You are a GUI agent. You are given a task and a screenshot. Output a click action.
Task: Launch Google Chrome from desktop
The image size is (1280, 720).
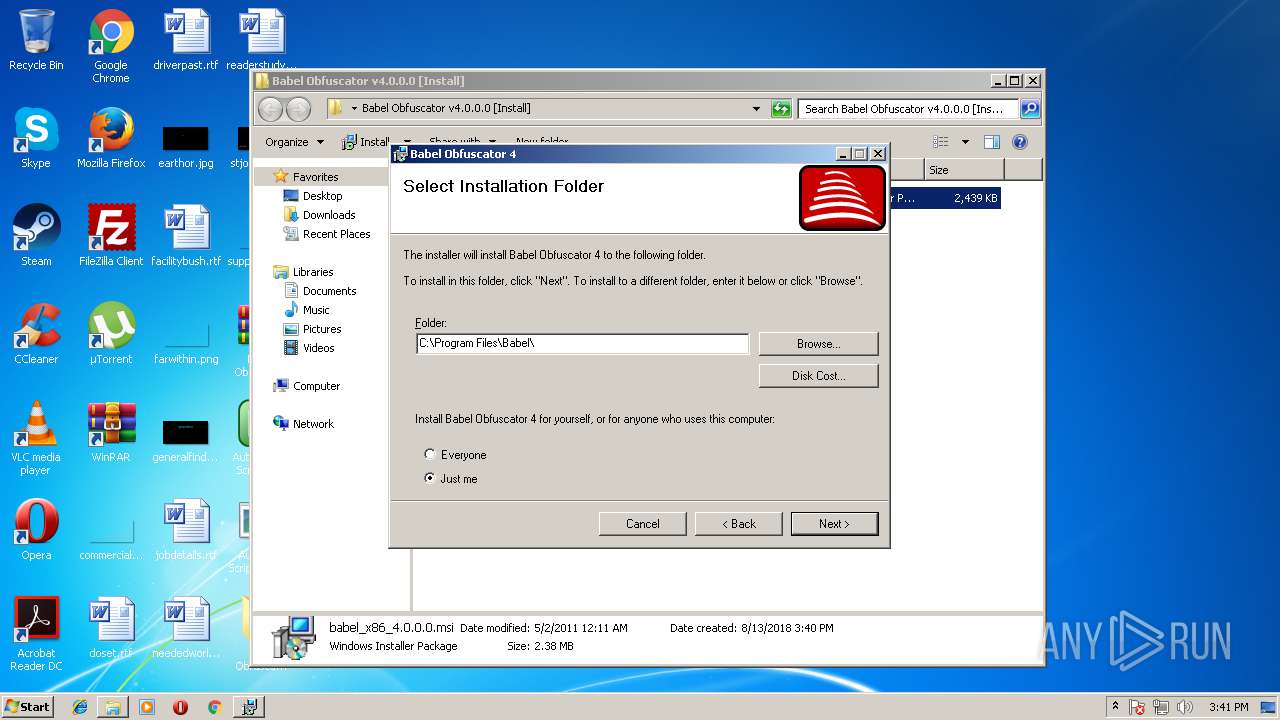(111, 46)
